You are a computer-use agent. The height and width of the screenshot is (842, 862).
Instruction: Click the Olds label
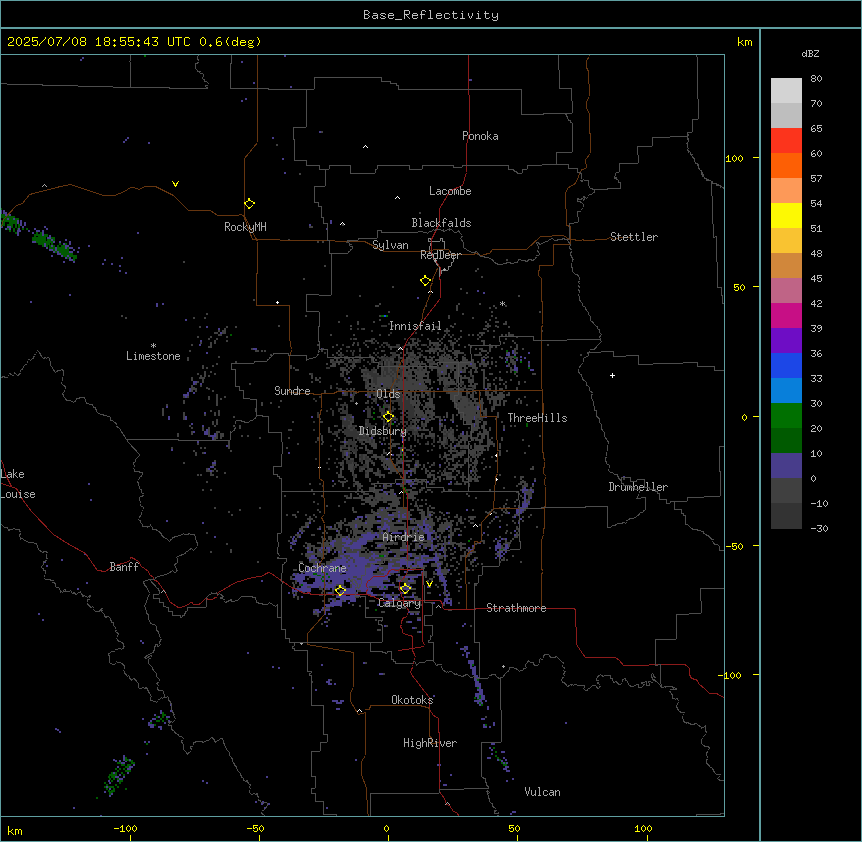coord(388,394)
